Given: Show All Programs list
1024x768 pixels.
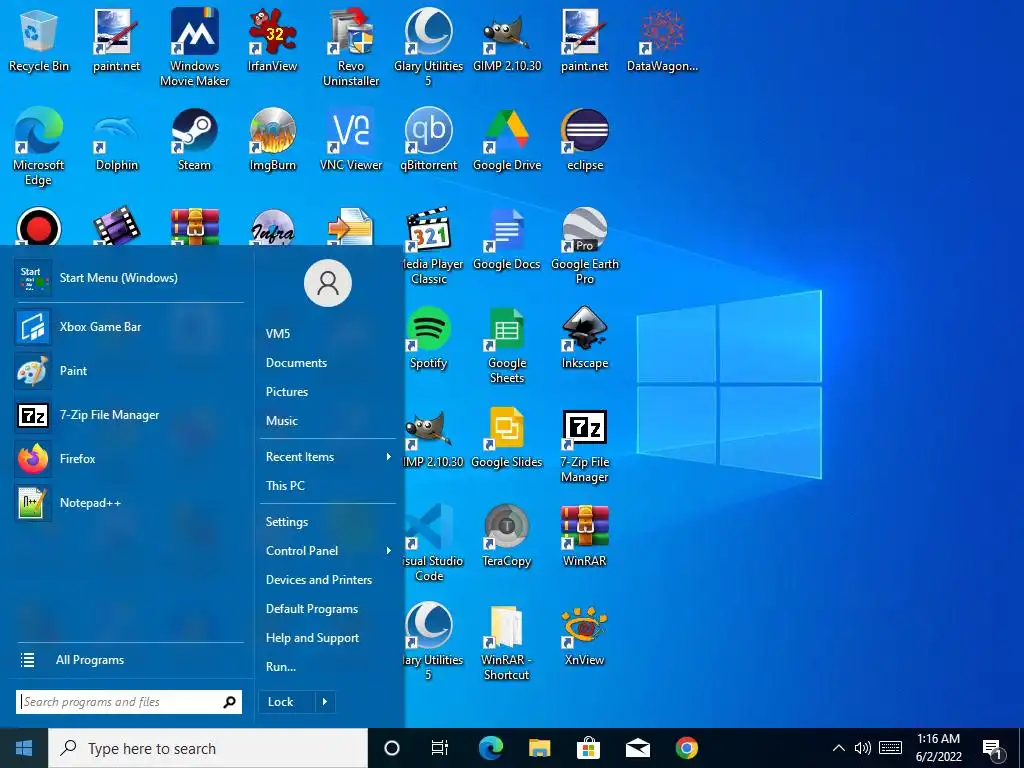Looking at the screenshot, I should click(129, 660).
